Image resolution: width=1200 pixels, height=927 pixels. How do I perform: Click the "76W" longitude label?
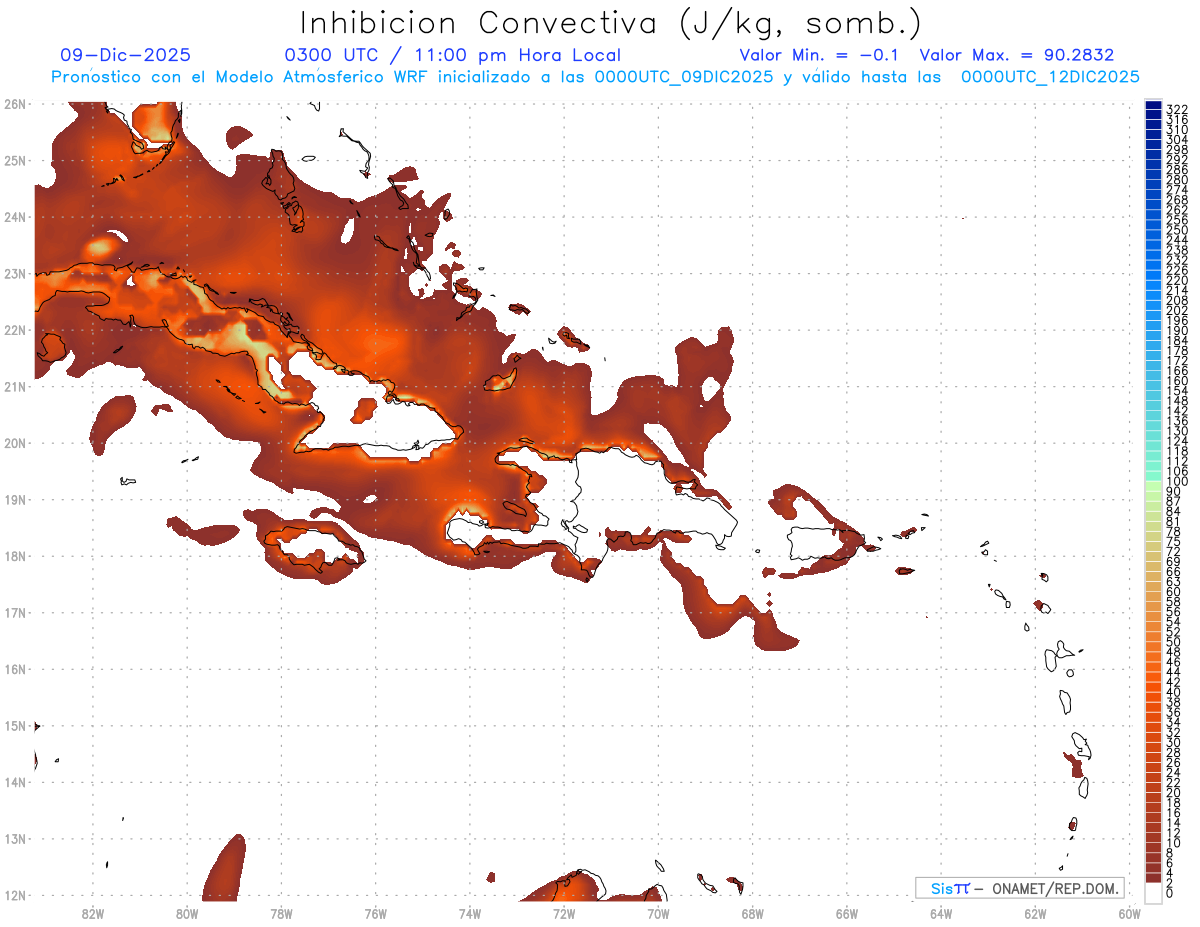pyautogui.click(x=376, y=912)
